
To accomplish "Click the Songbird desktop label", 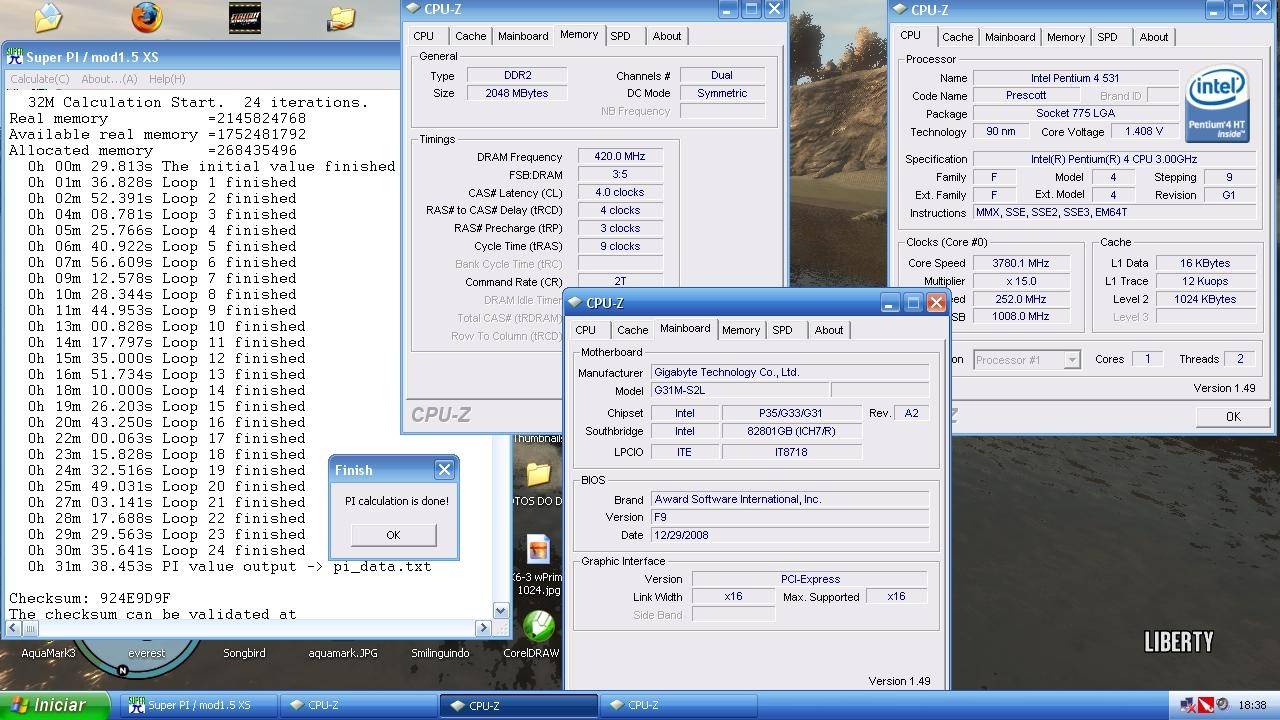I will [x=244, y=653].
